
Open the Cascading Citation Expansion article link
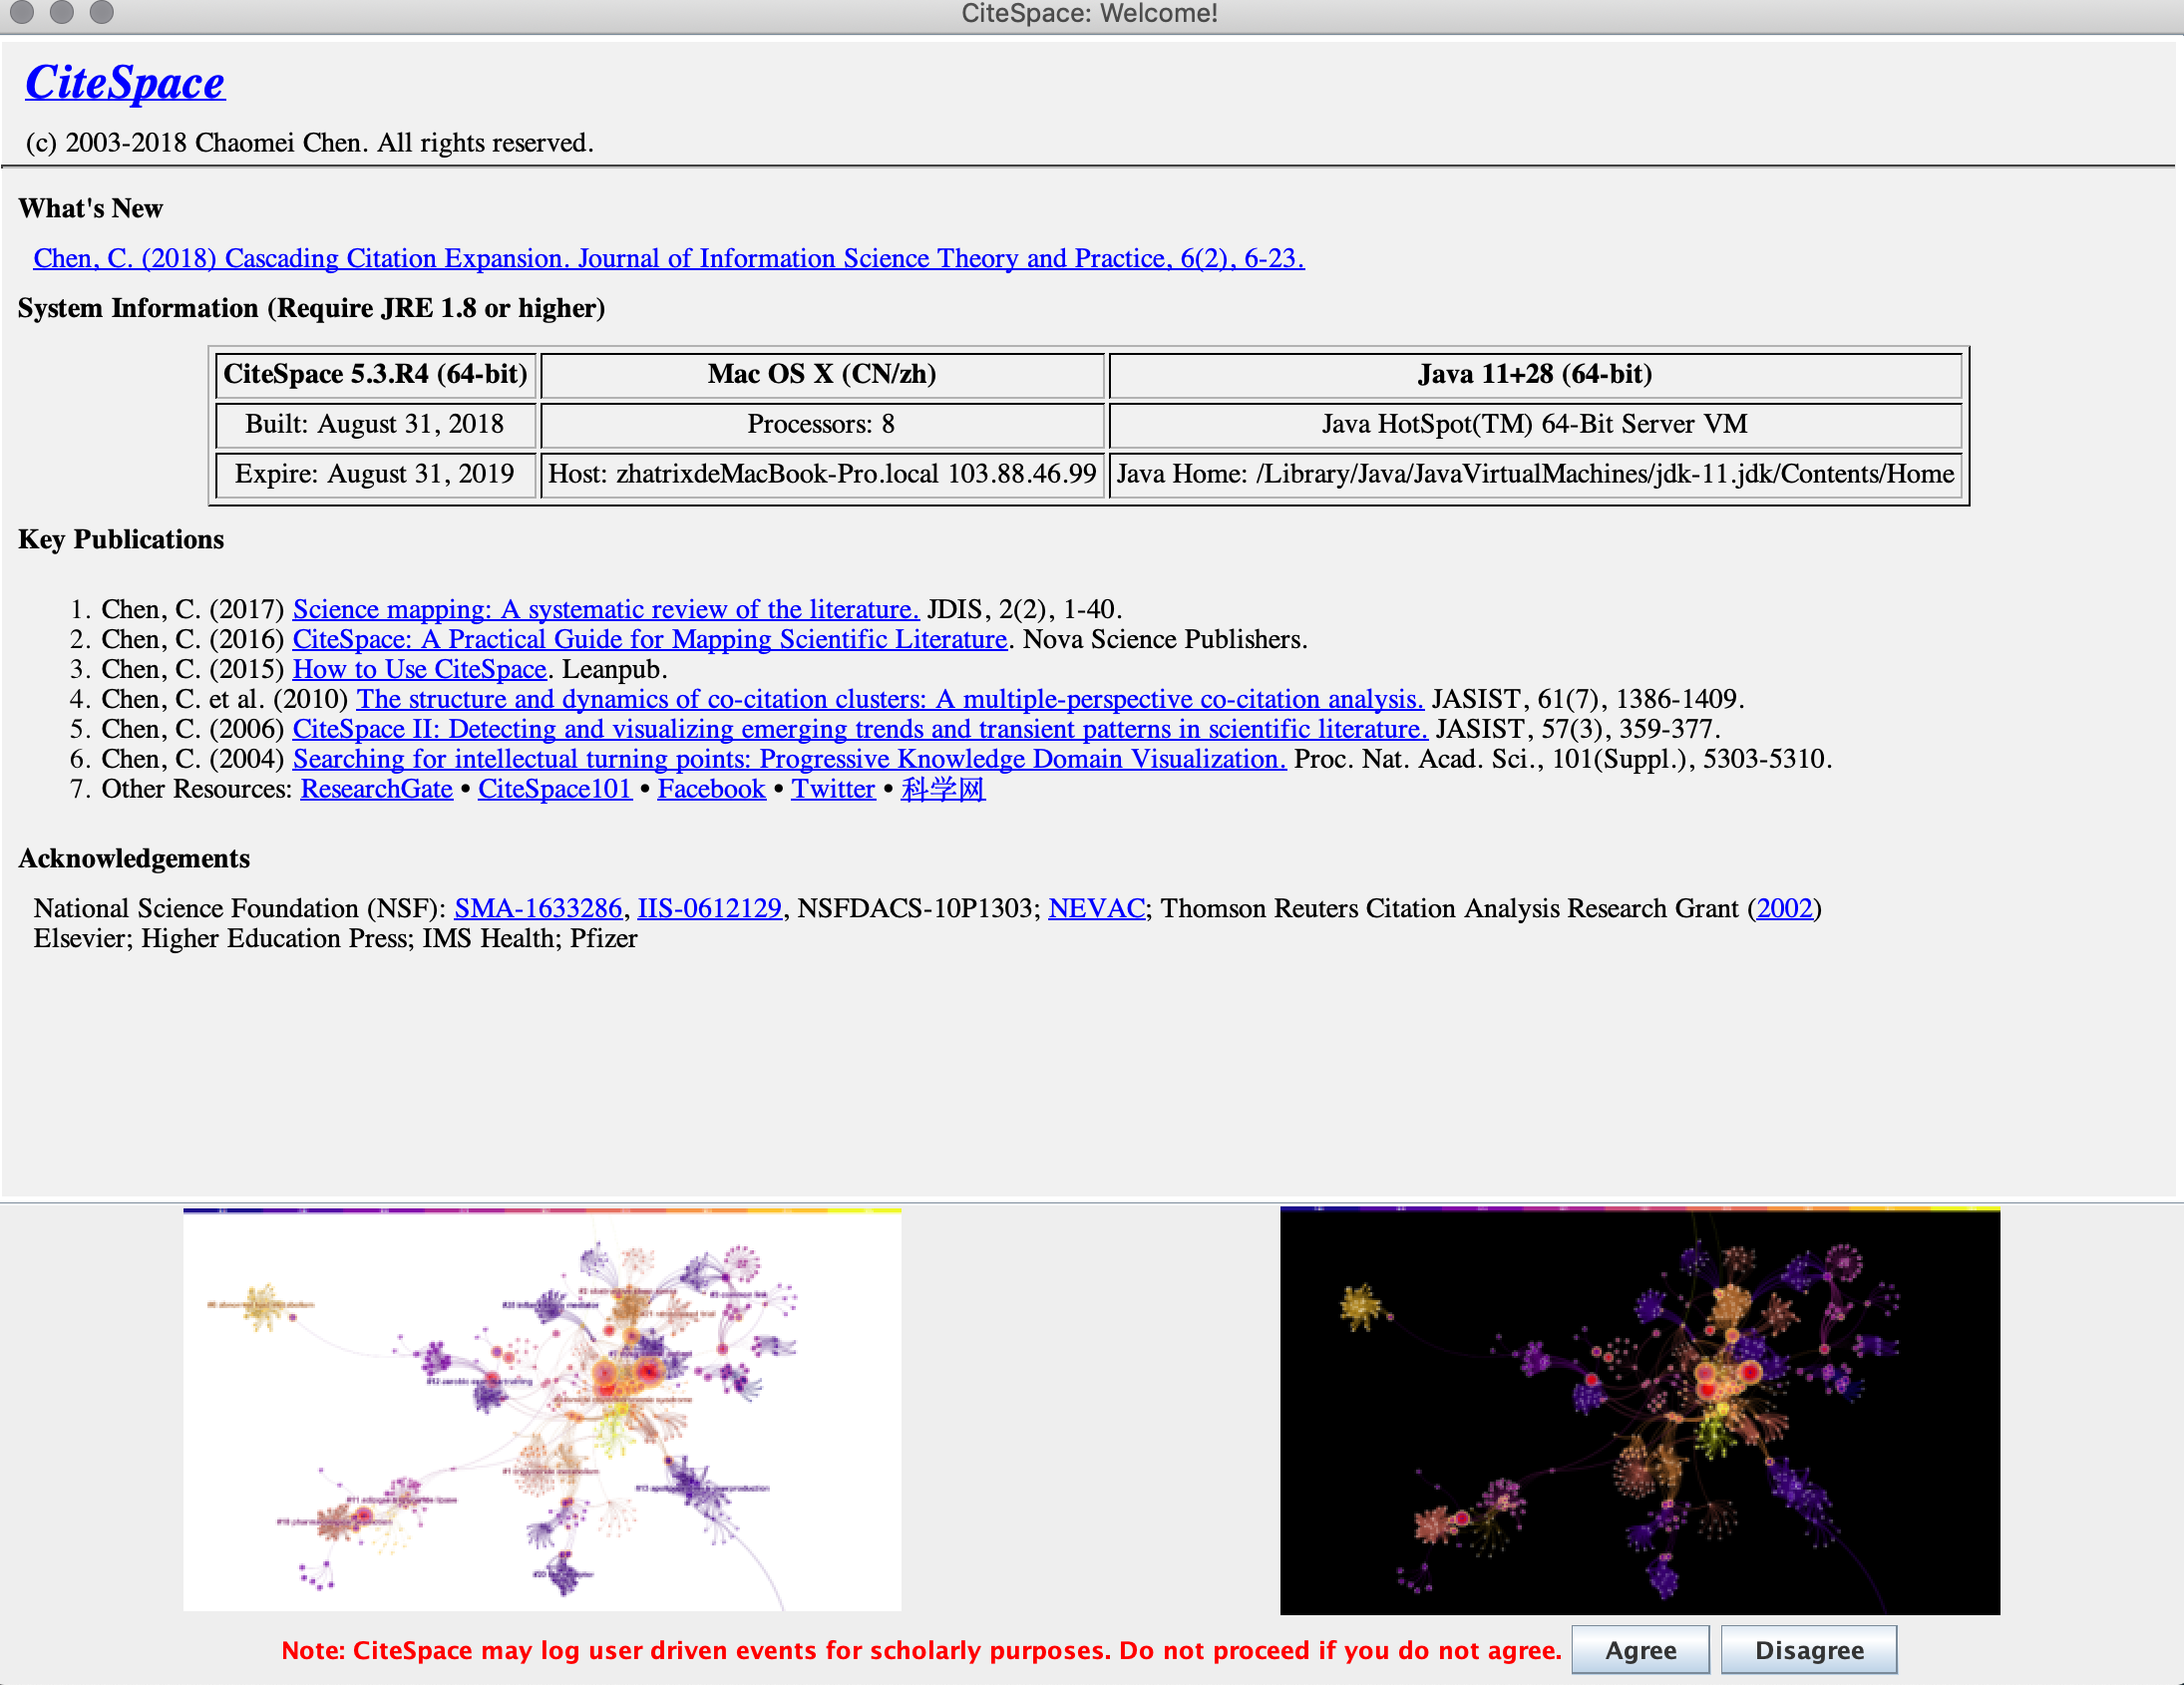click(668, 258)
